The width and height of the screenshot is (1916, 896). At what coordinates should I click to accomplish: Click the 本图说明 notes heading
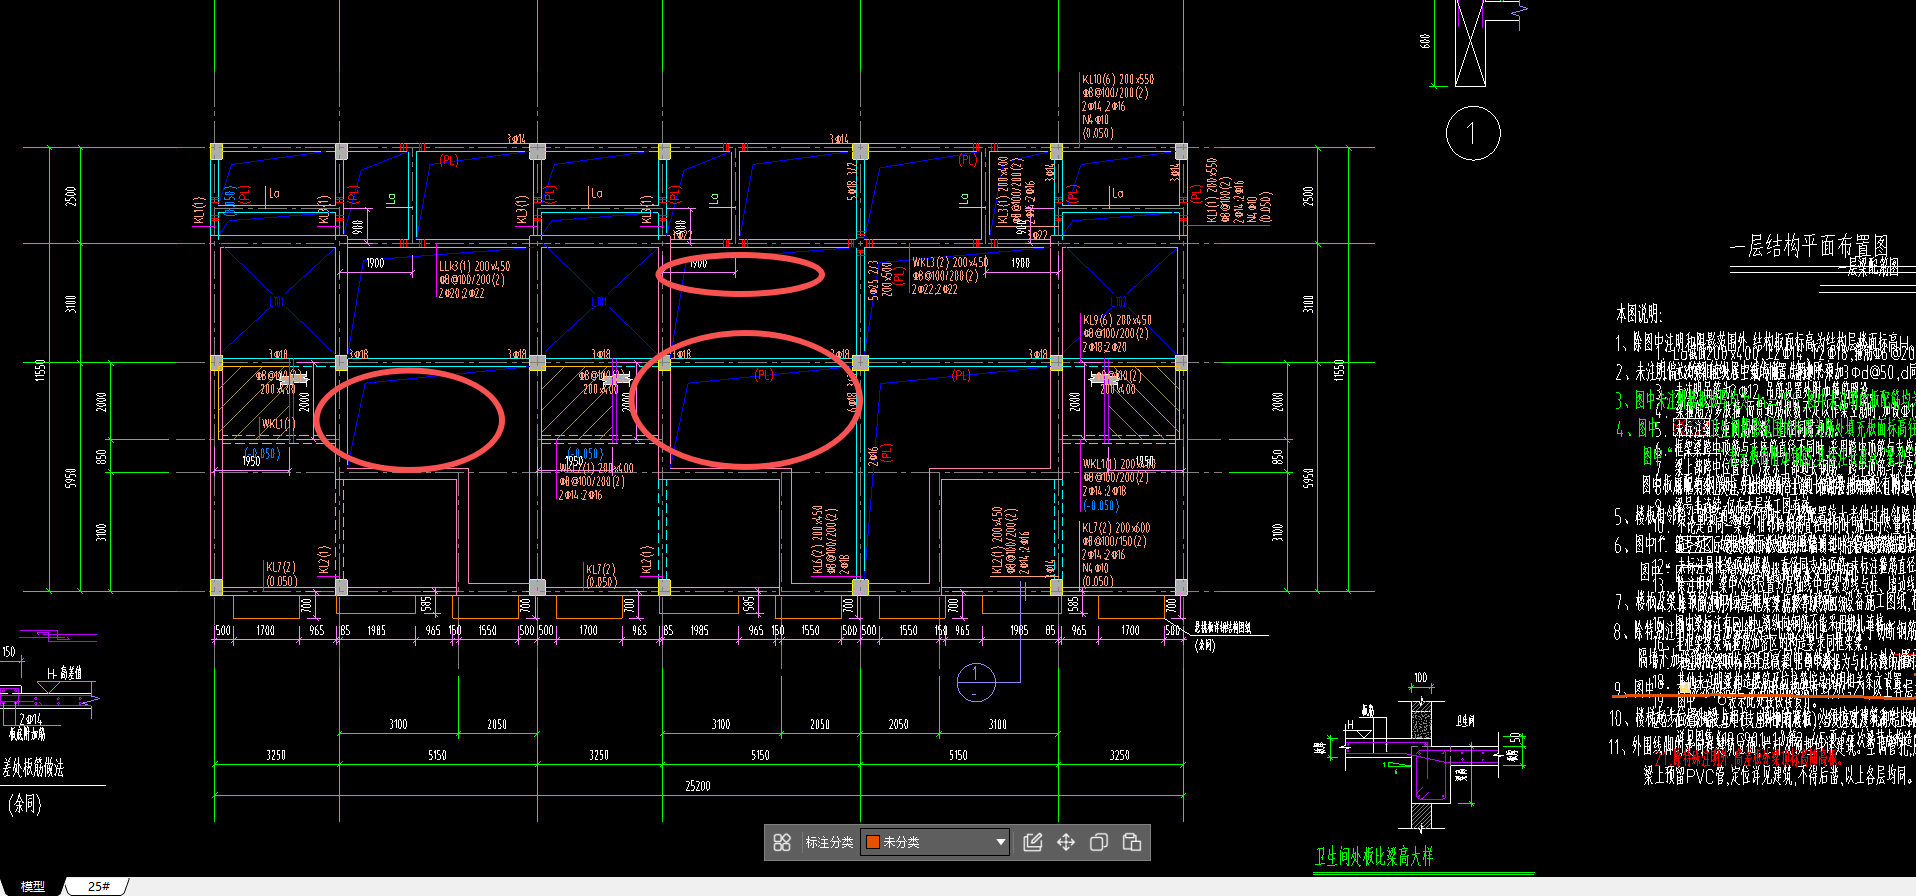pyautogui.click(x=1638, y=313)
